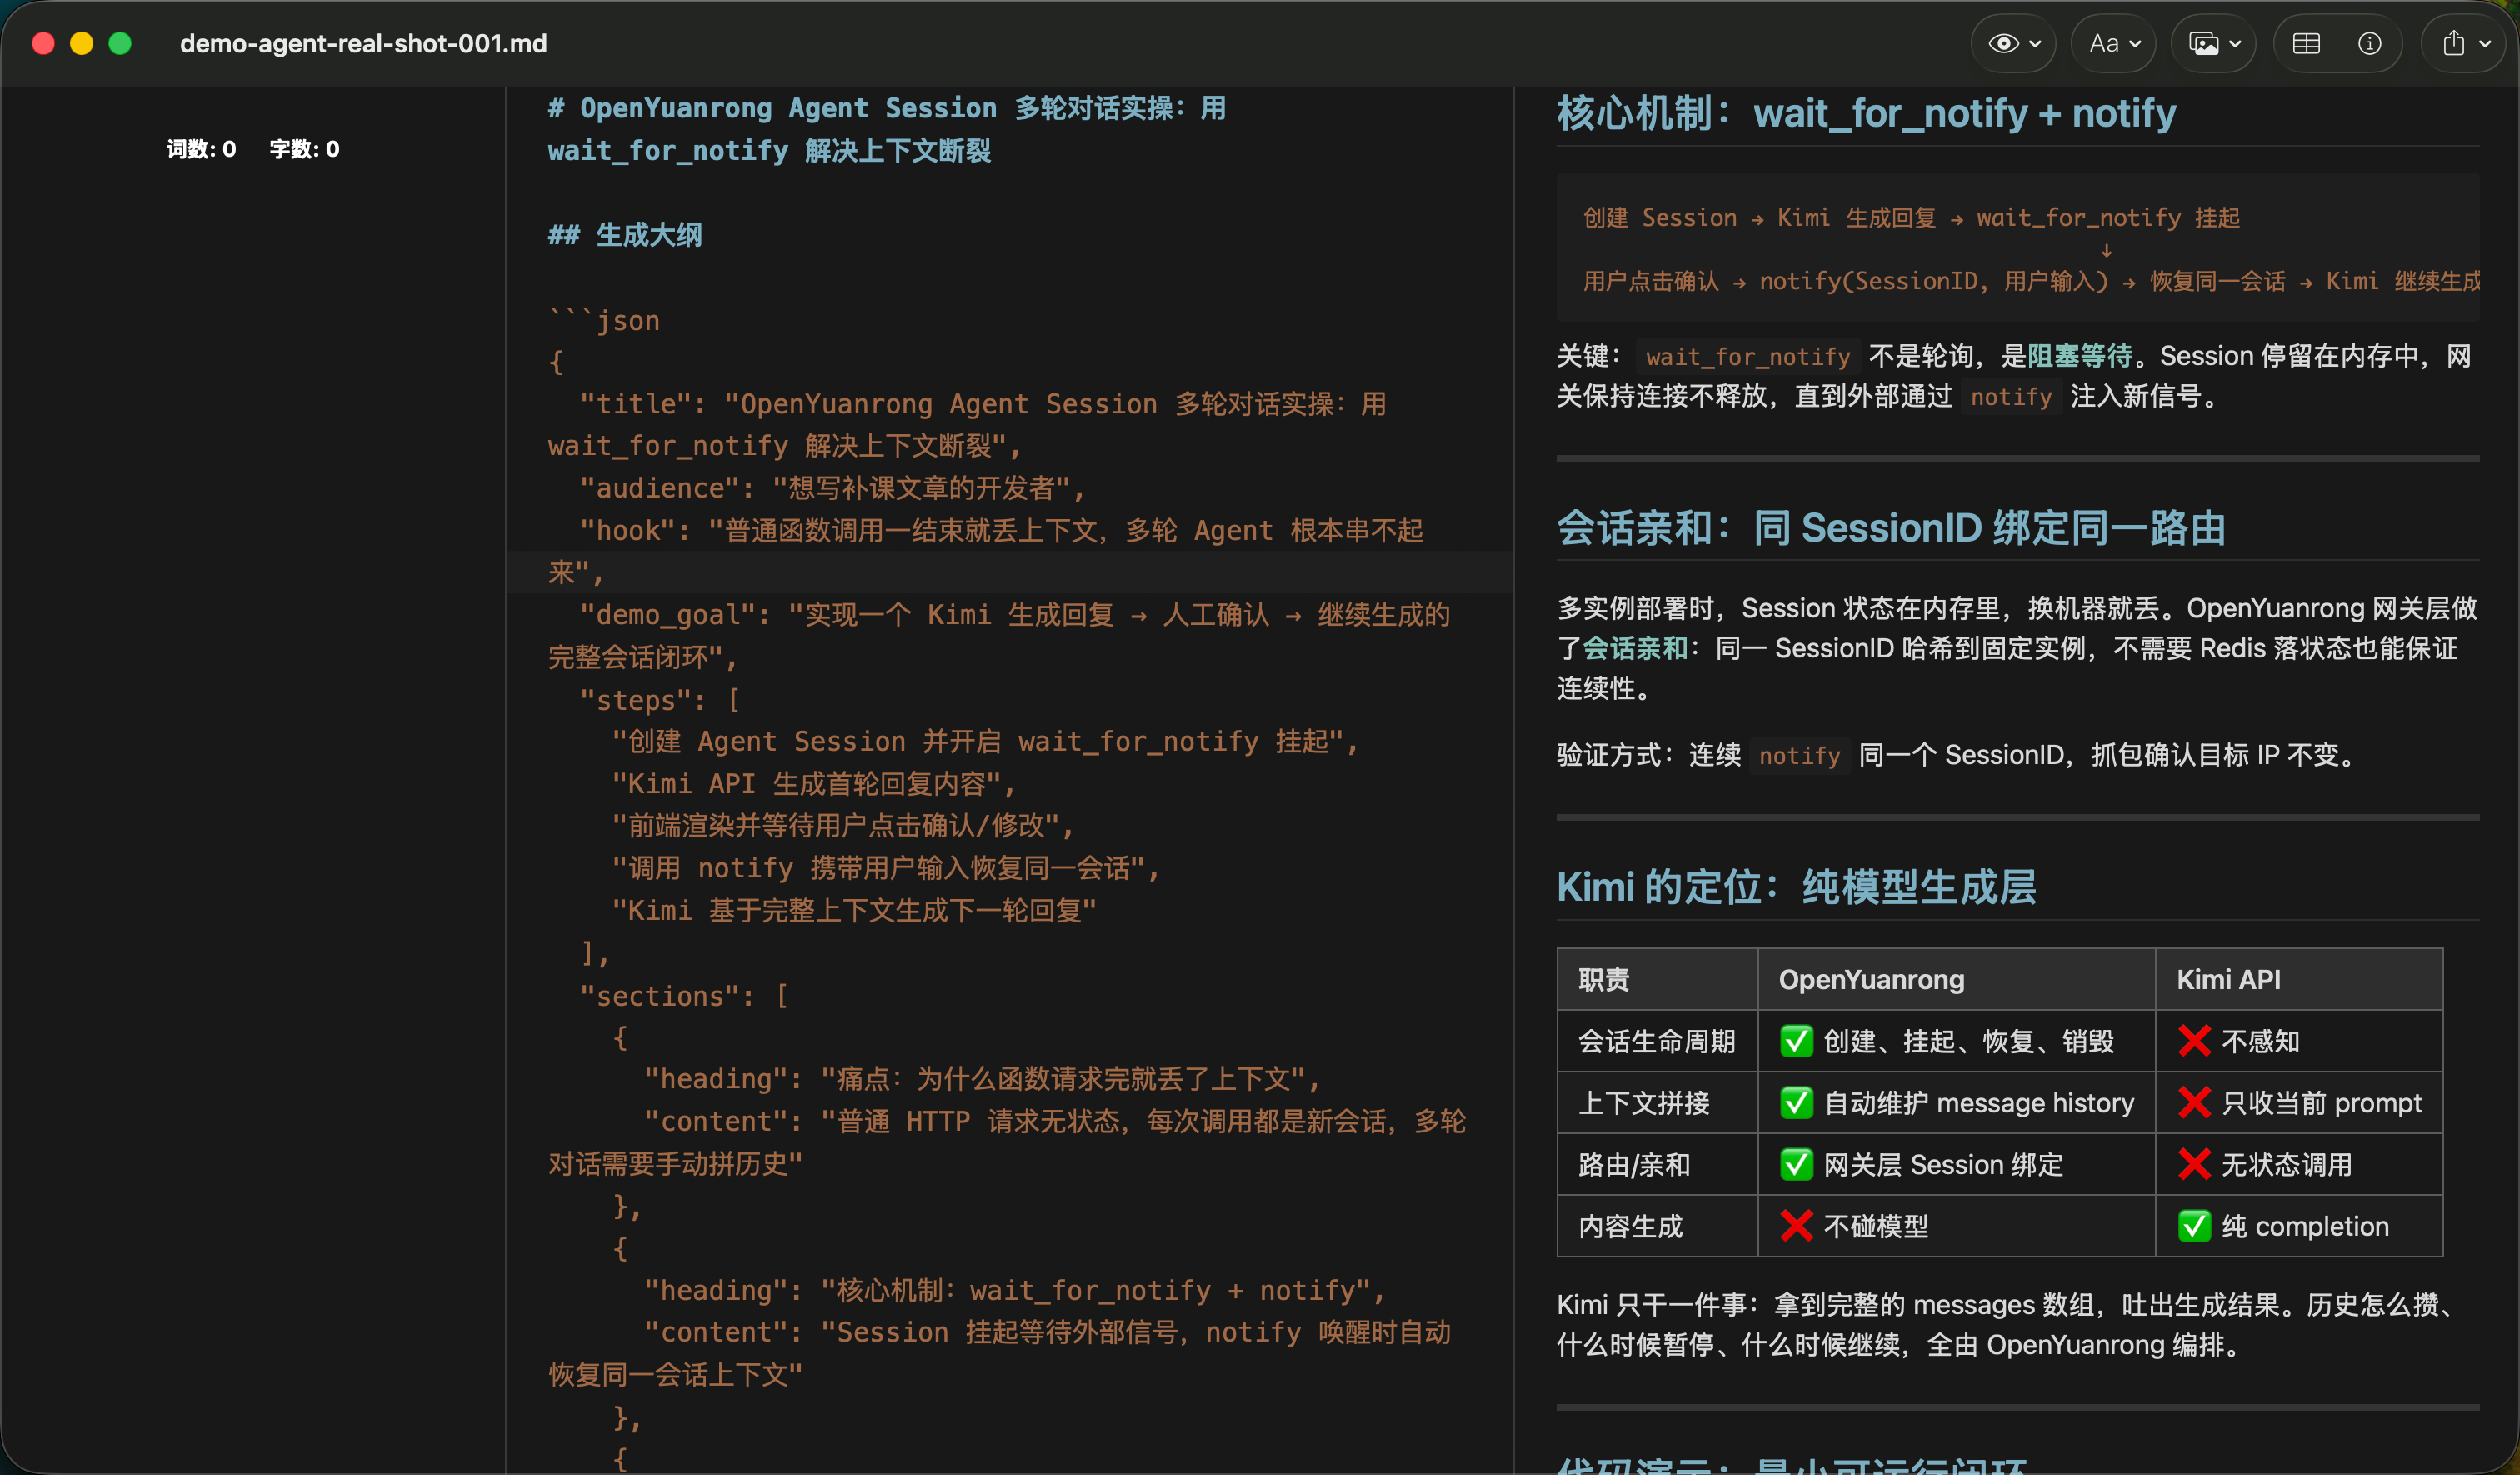
Task: Click the '## 生成大纲' heading in editor
Action: click(x=625, y=235)
